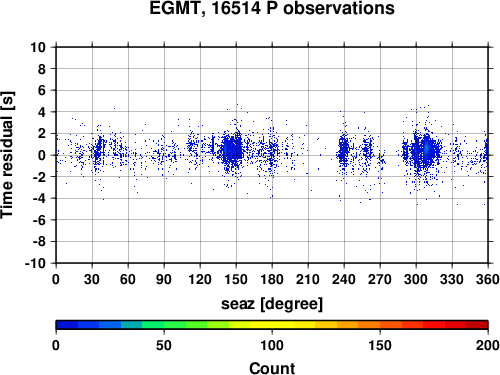500x375 pixels.
Task: Click the -10 tick label on y-axis
Action: [x=35, y=263]
